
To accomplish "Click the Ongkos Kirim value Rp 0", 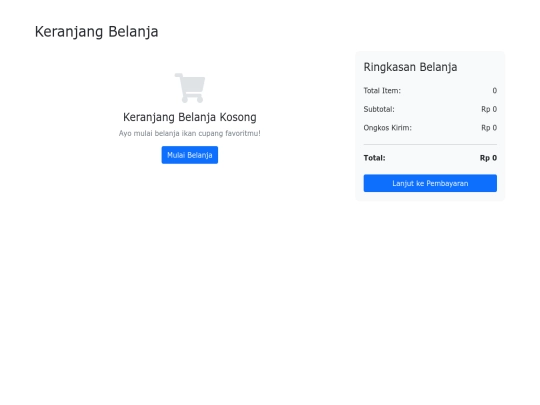I will (x=489, y=128).
